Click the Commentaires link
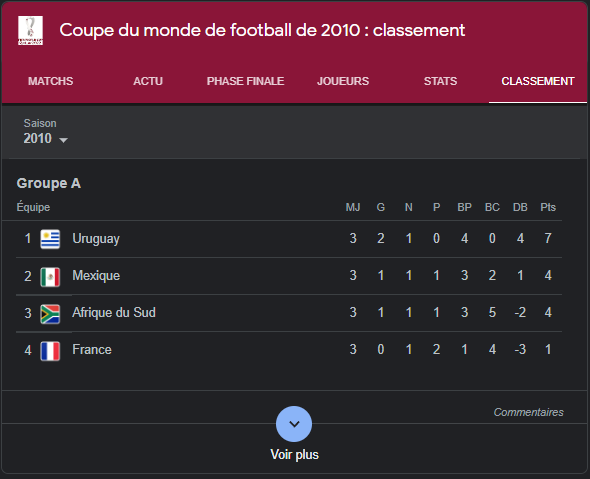Screen dimensions: 590x479 point(528,412)
